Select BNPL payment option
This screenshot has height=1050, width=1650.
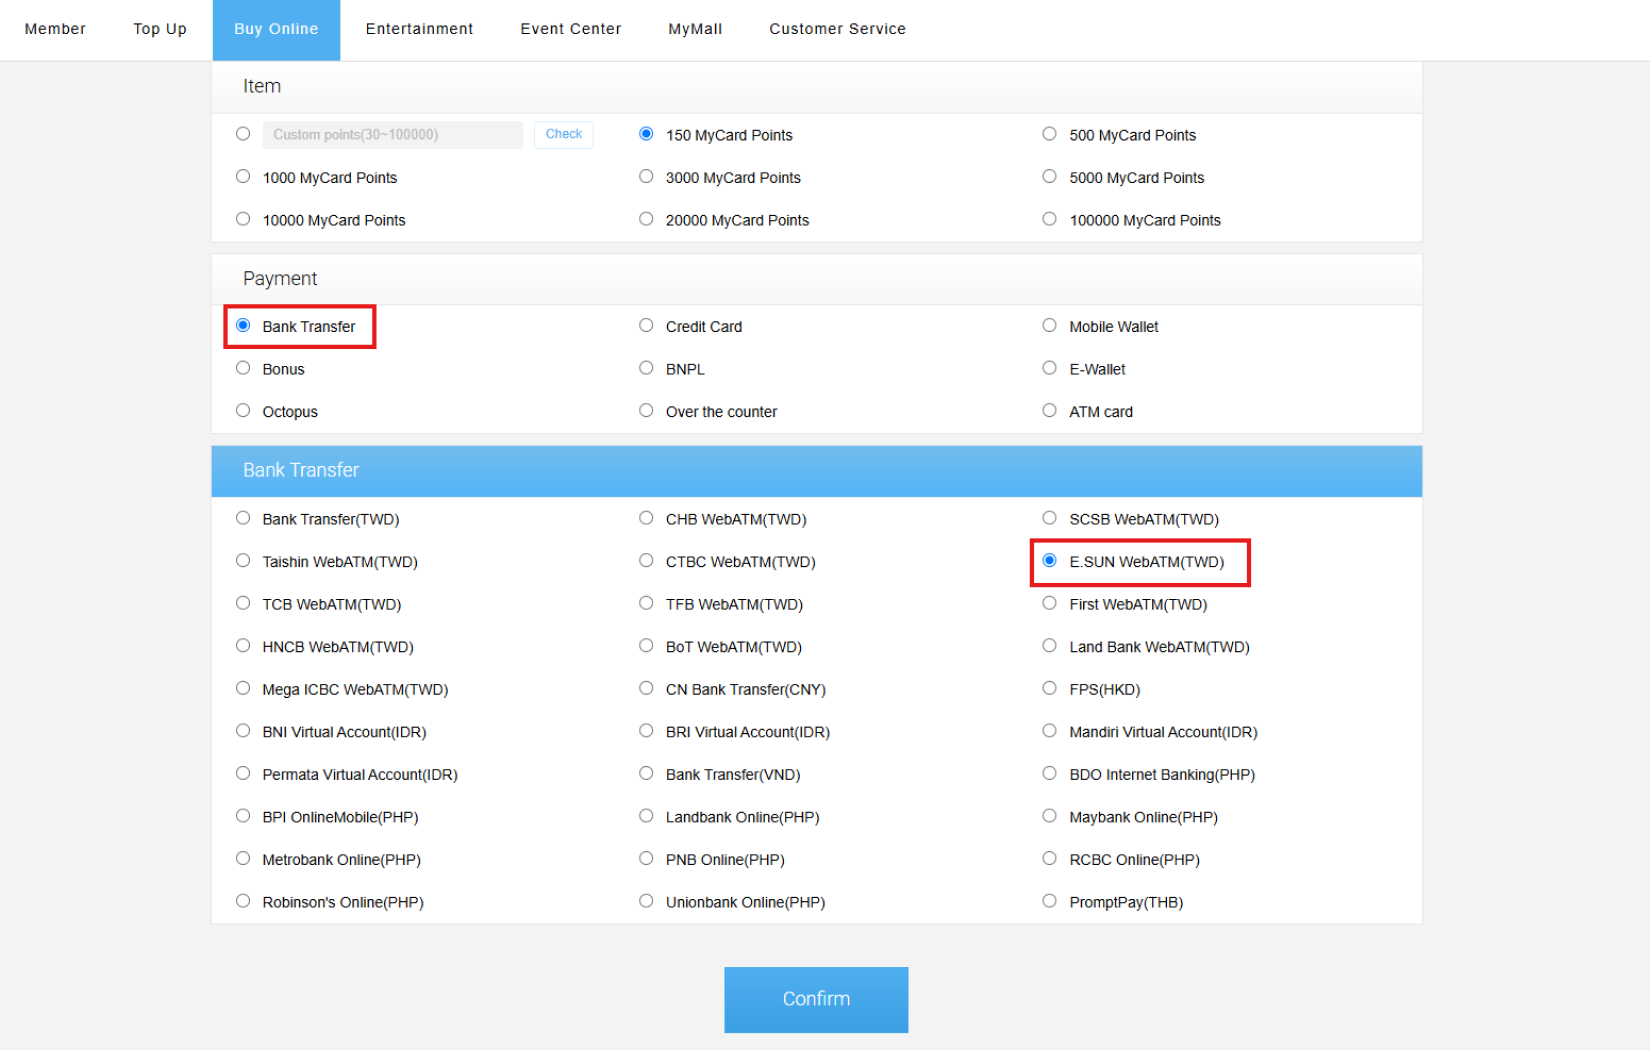(646, 368)
